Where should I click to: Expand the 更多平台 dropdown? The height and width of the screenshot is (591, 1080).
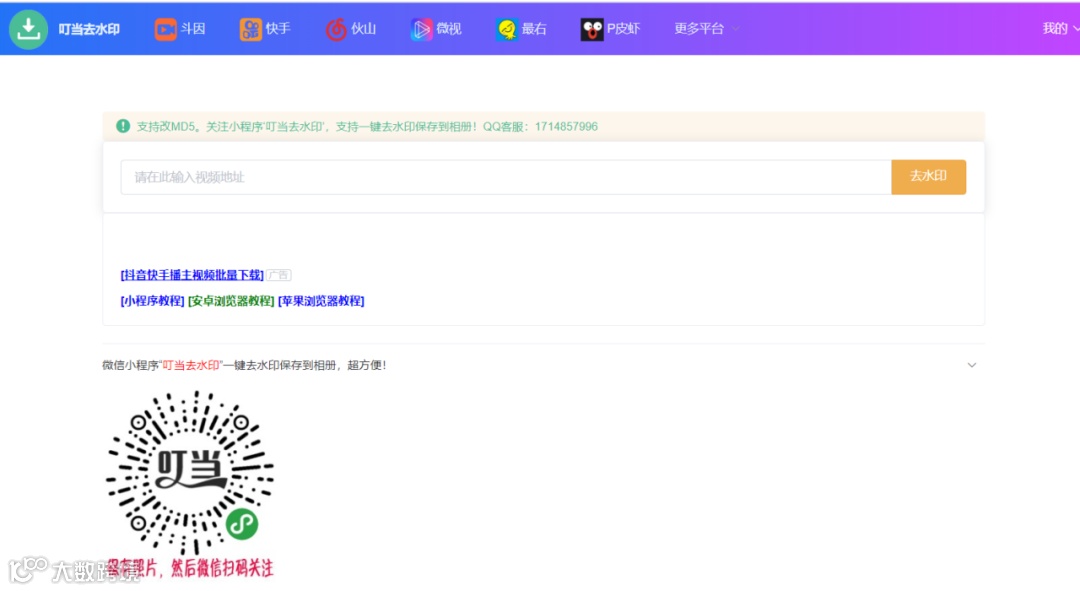[x=707, y=29]
